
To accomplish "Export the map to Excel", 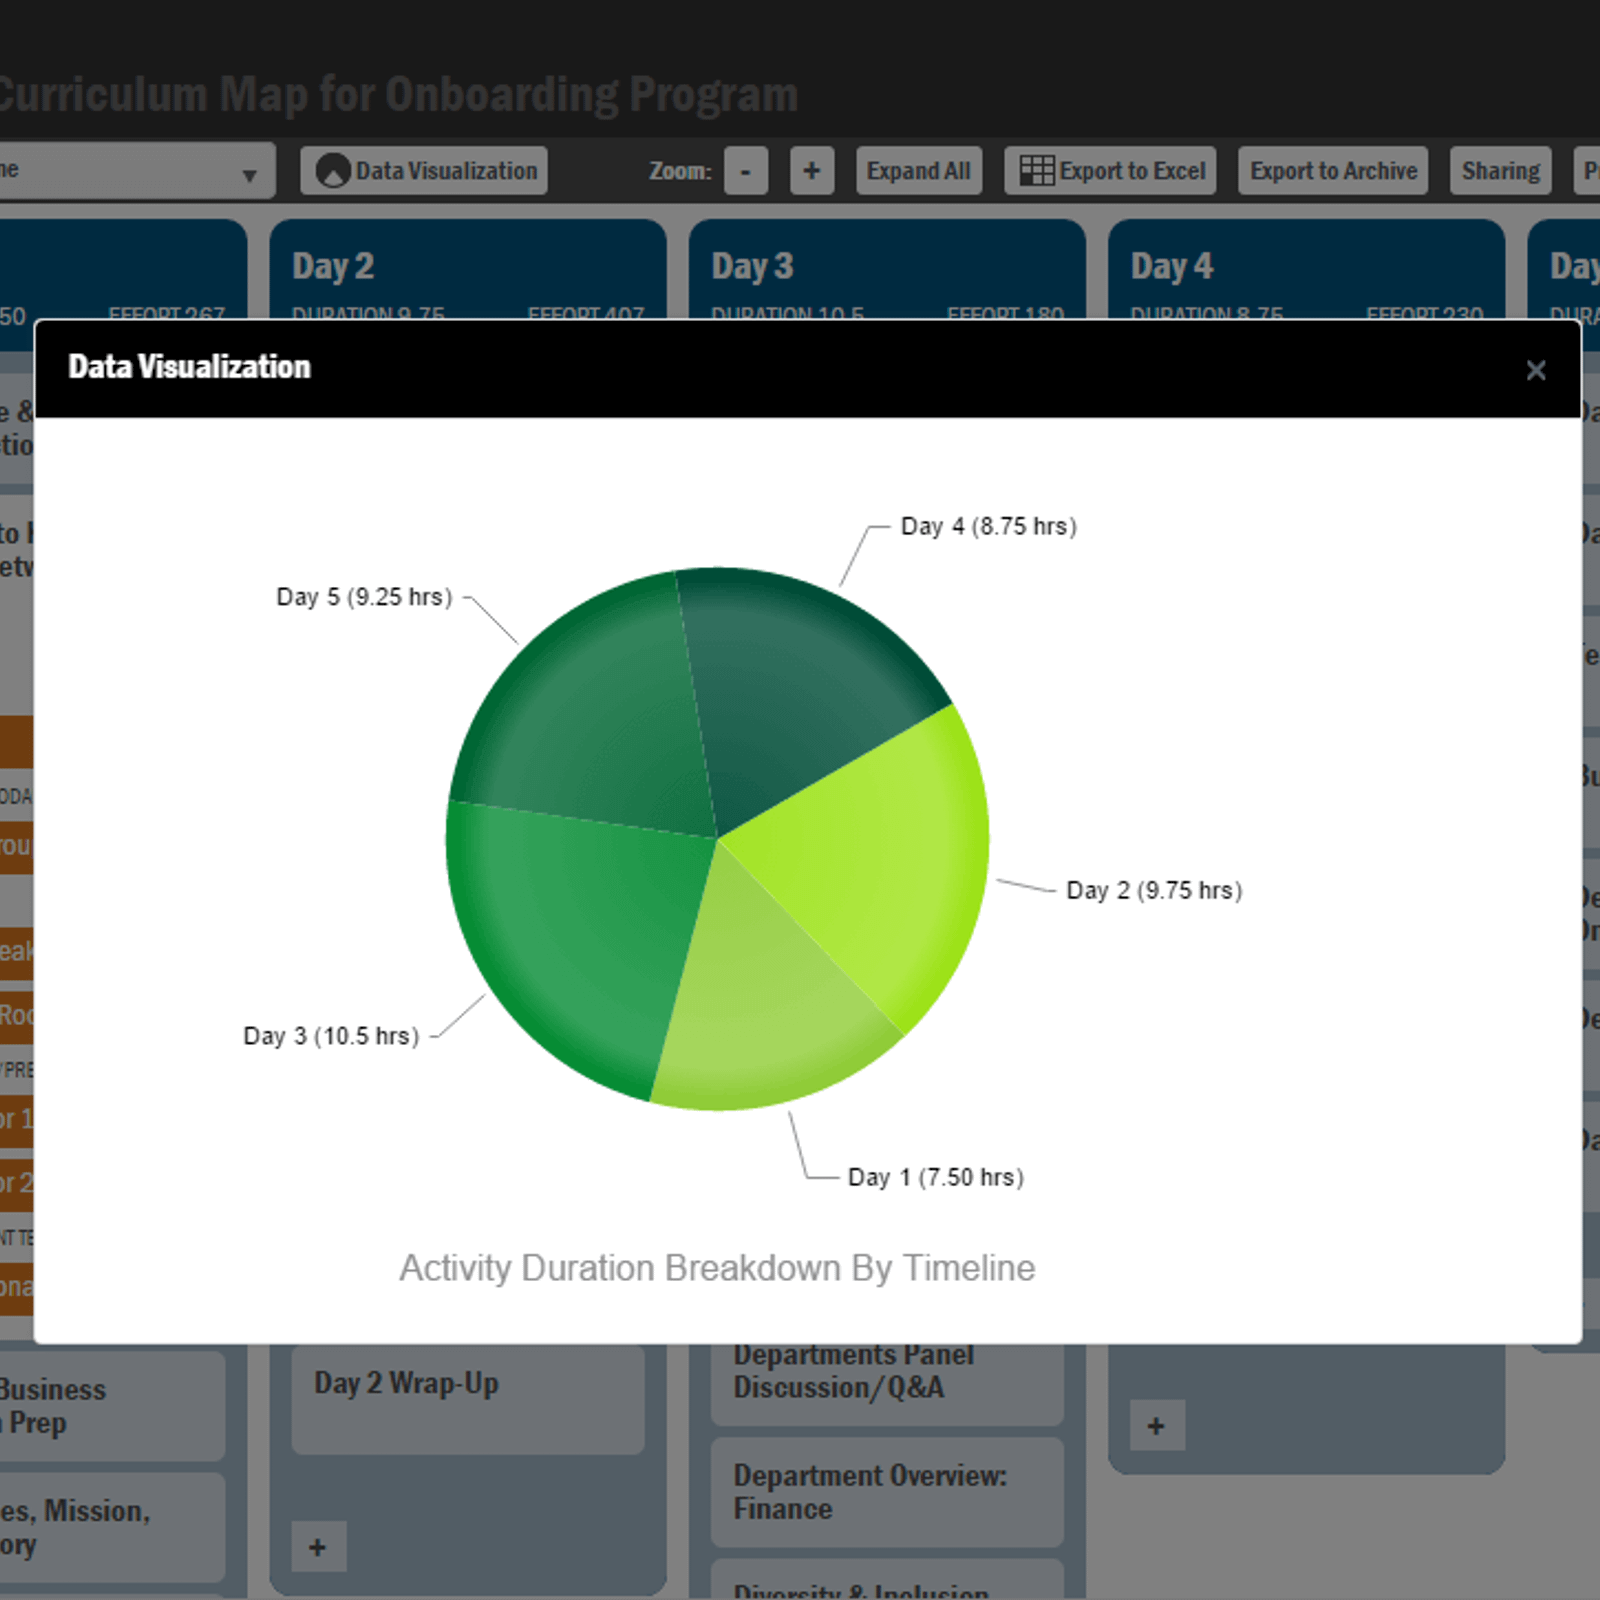I will click(x=1111, y=171).
